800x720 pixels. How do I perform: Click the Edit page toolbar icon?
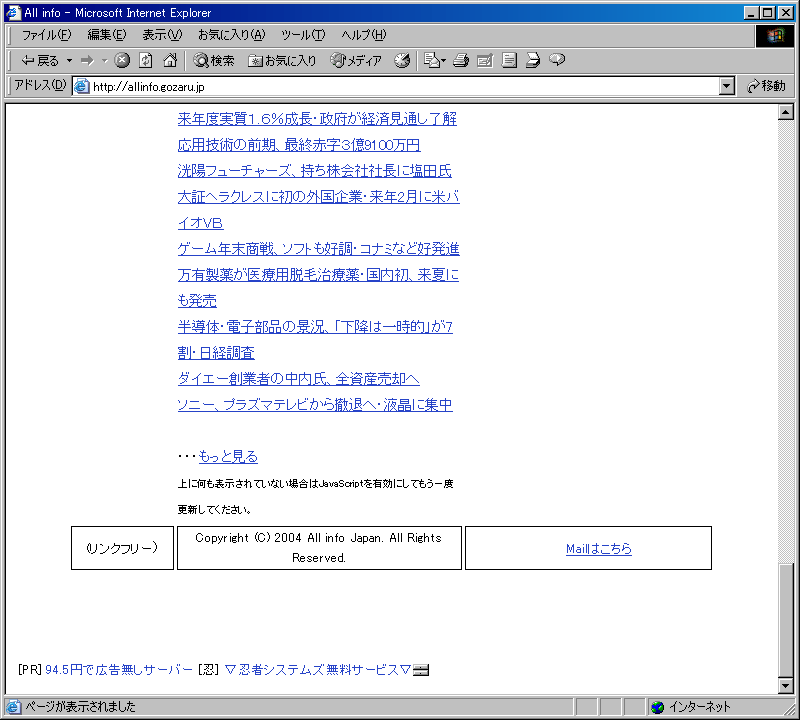click(x=485, y=60)
